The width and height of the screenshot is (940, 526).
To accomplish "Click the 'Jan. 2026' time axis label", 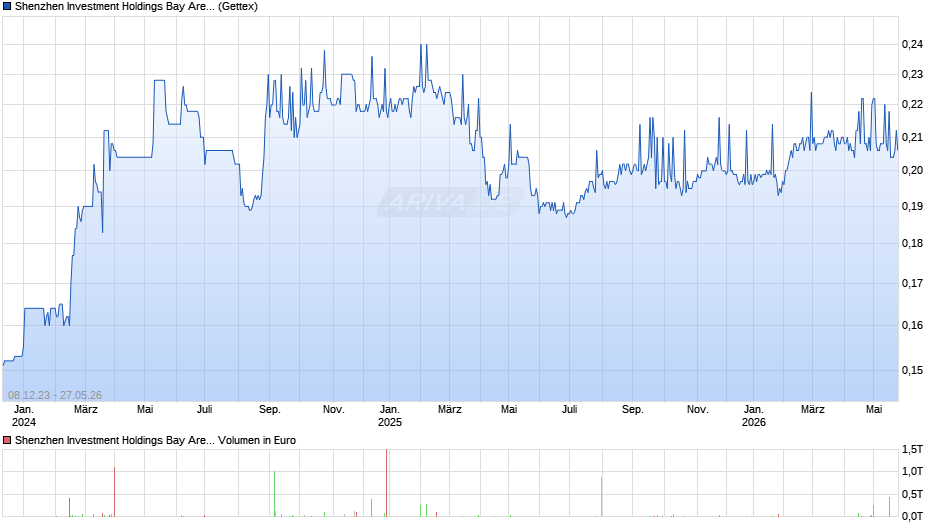I will pos(754,416).
